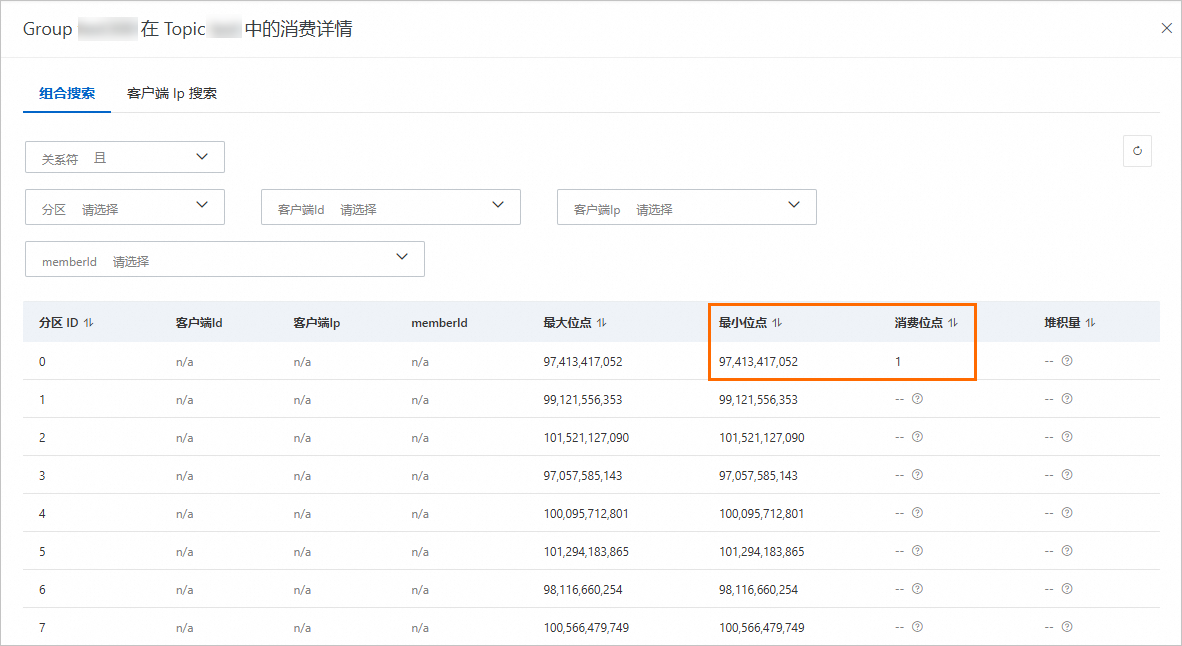The width and height of the screenshot is (1182, 646).
Task: Select max offset 100,566,479,749 cell
Action: (586, 628)
